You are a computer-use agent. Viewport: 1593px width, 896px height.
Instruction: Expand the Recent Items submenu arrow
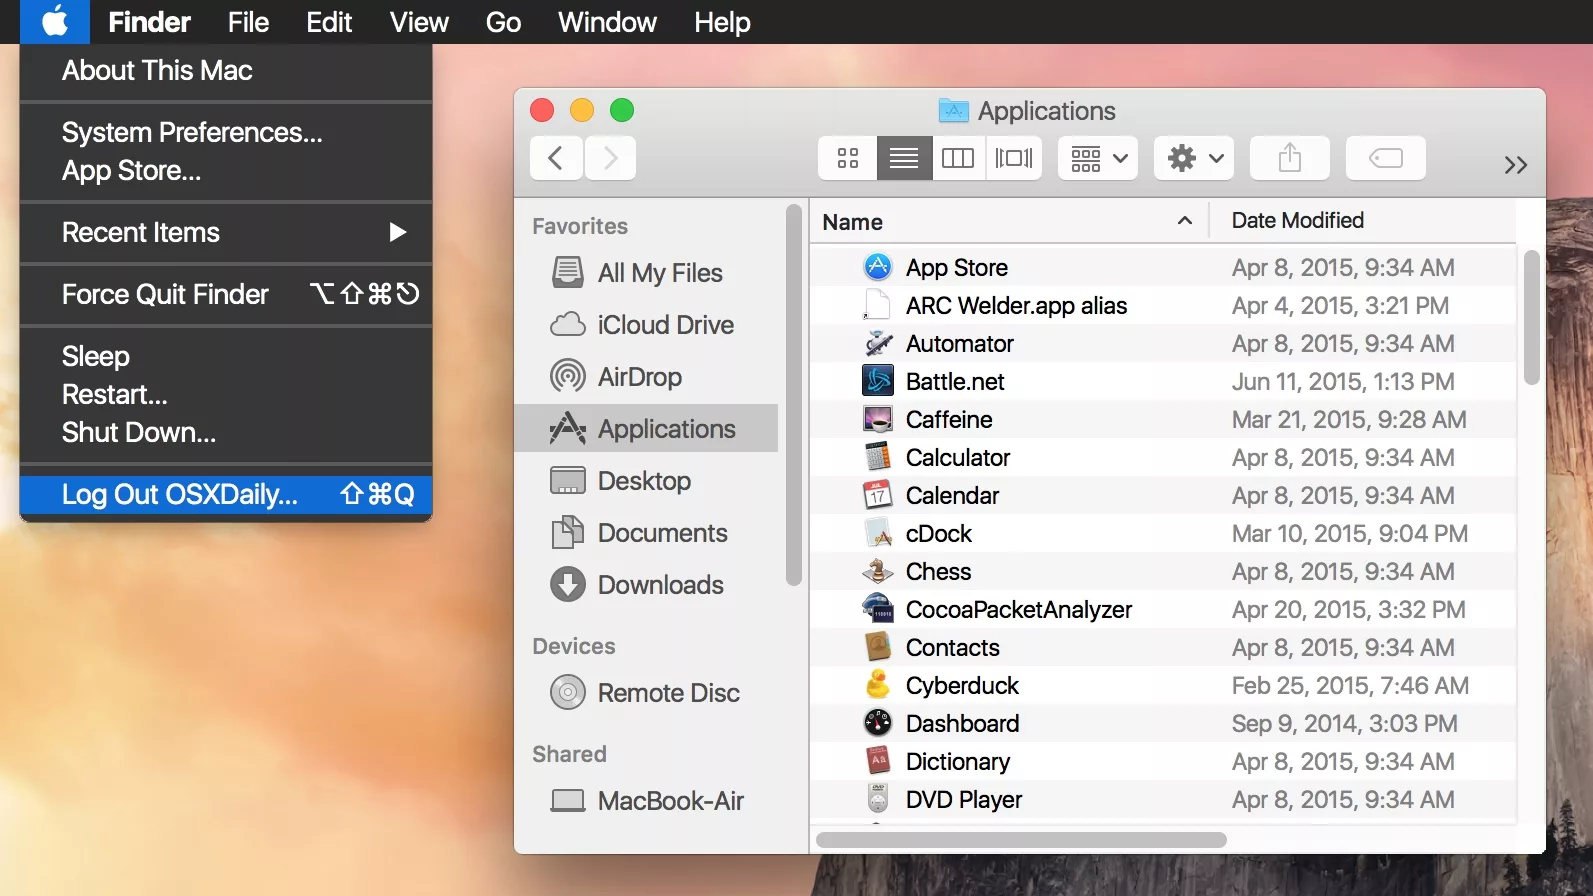coord(398,232)
